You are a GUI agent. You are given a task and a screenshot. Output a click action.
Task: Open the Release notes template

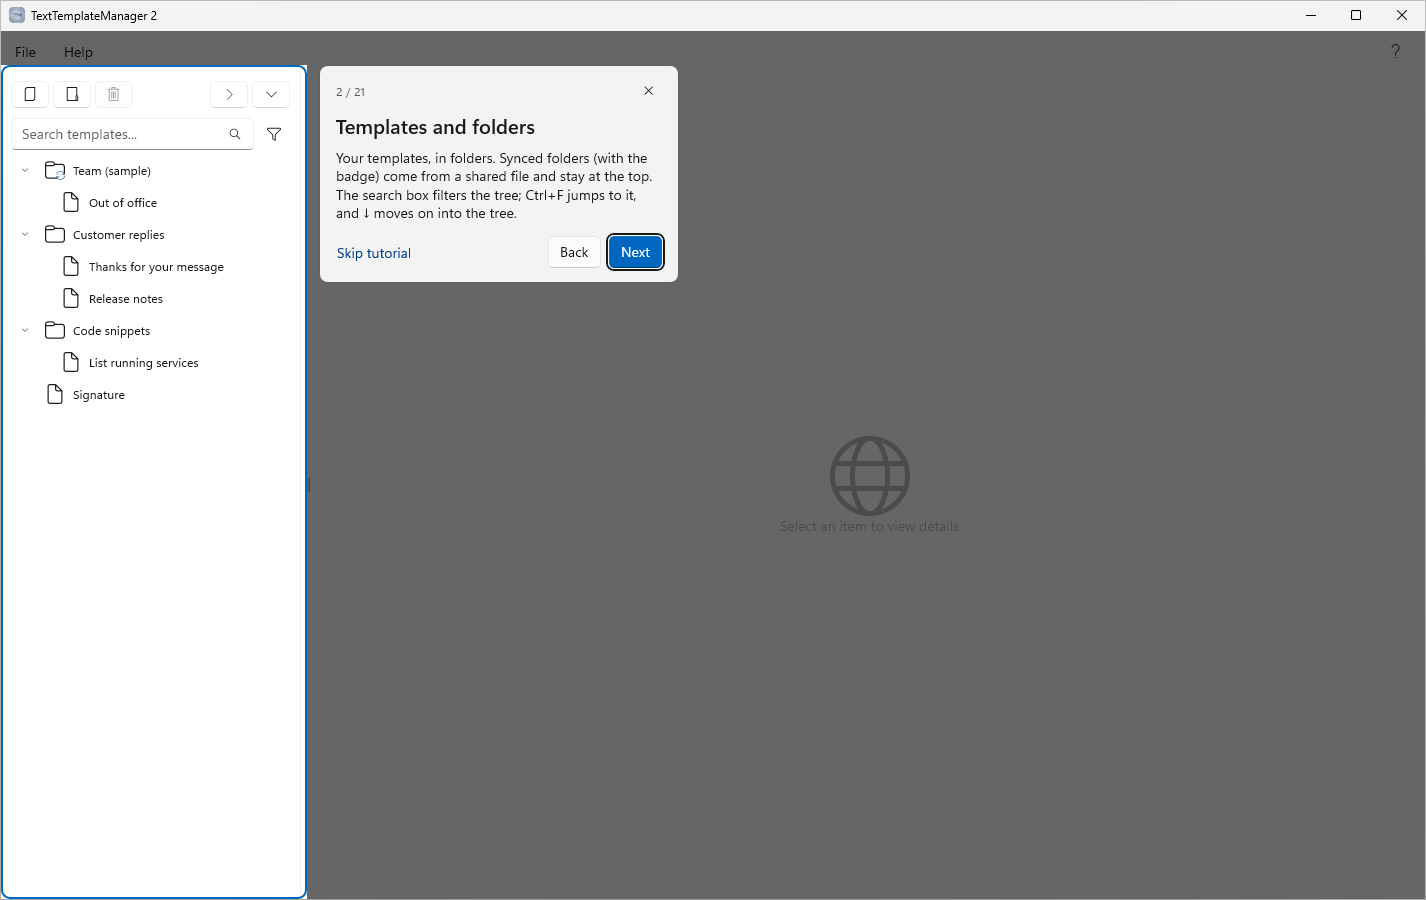pyautogui.click(x=126, y=299)
